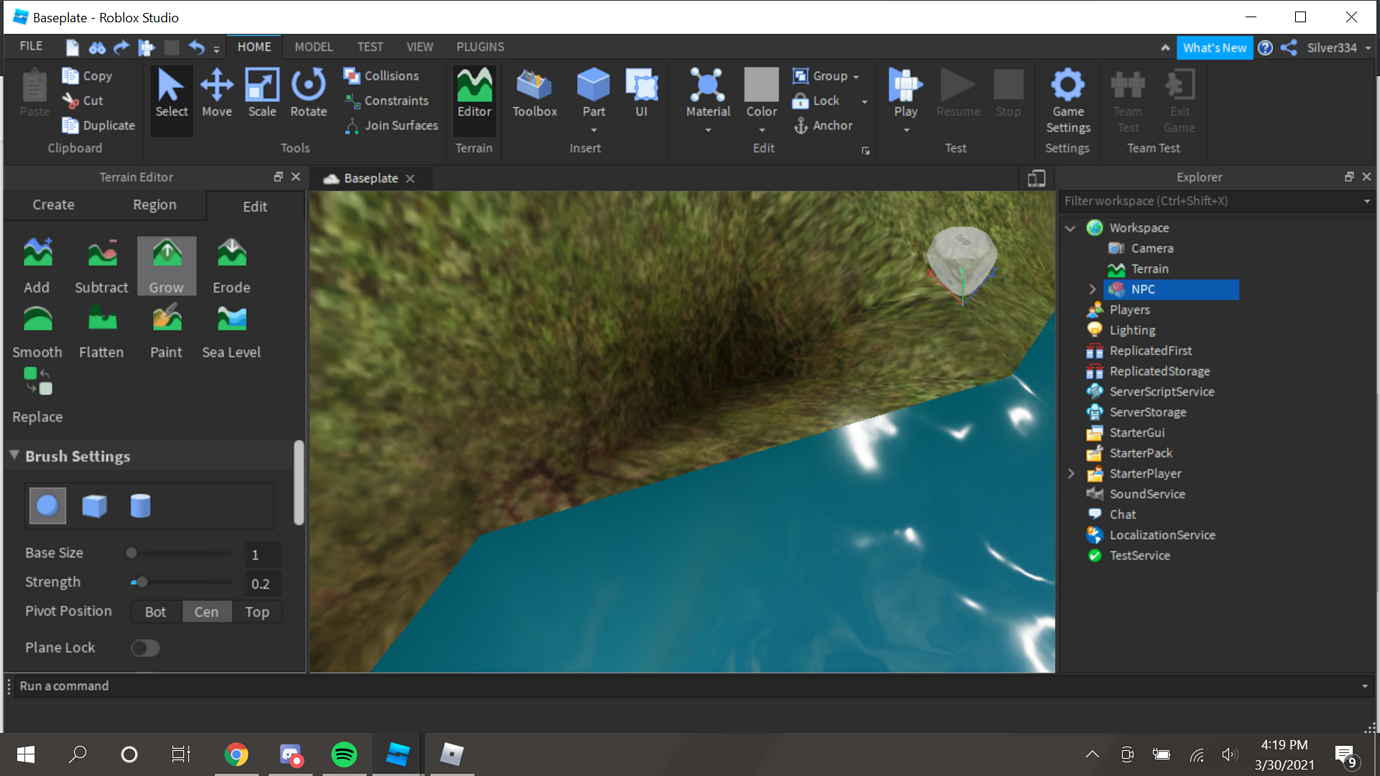Open the Region terrain tab

coord(154,205)
